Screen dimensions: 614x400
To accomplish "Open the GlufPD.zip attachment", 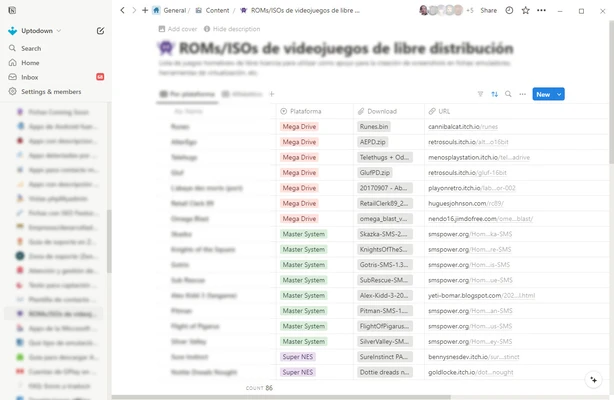I will pyautogui.click(x=375, y=173).
